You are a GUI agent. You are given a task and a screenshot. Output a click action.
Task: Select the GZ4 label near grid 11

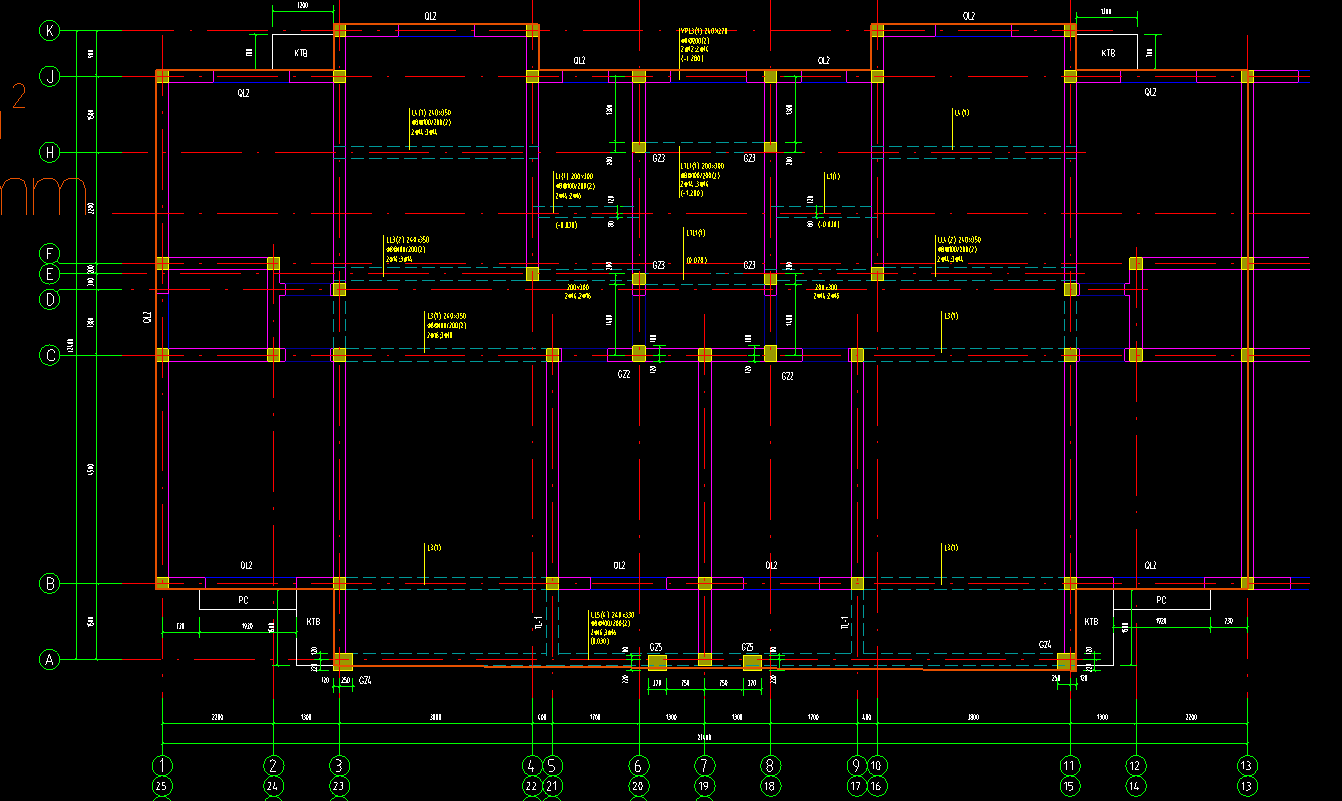1045,645
